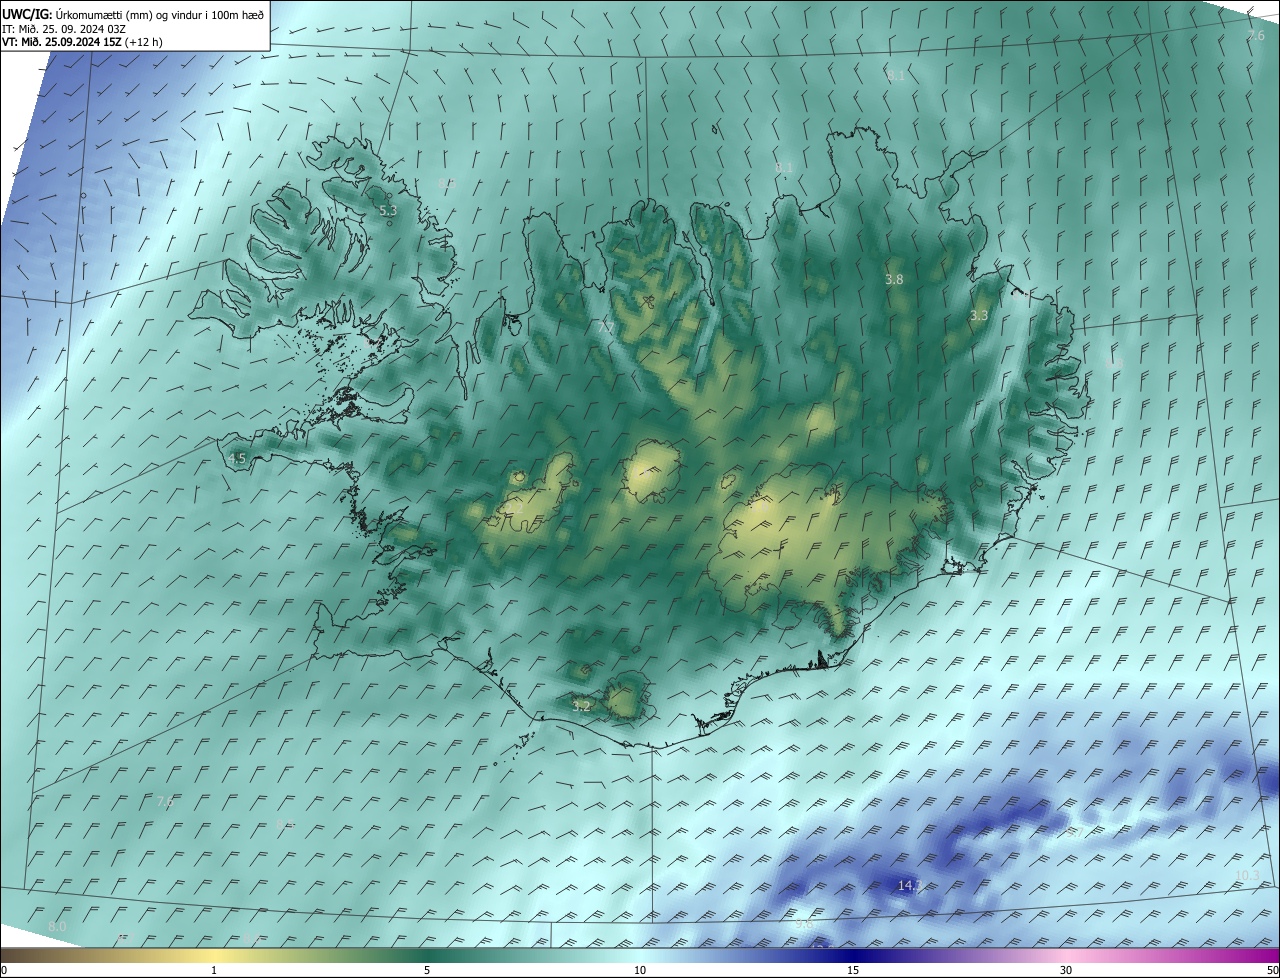The height and width of the screenshot is (978, 1280).
Task: Click the "1" tick label on the color scale
Action: [x=214, y=971]
